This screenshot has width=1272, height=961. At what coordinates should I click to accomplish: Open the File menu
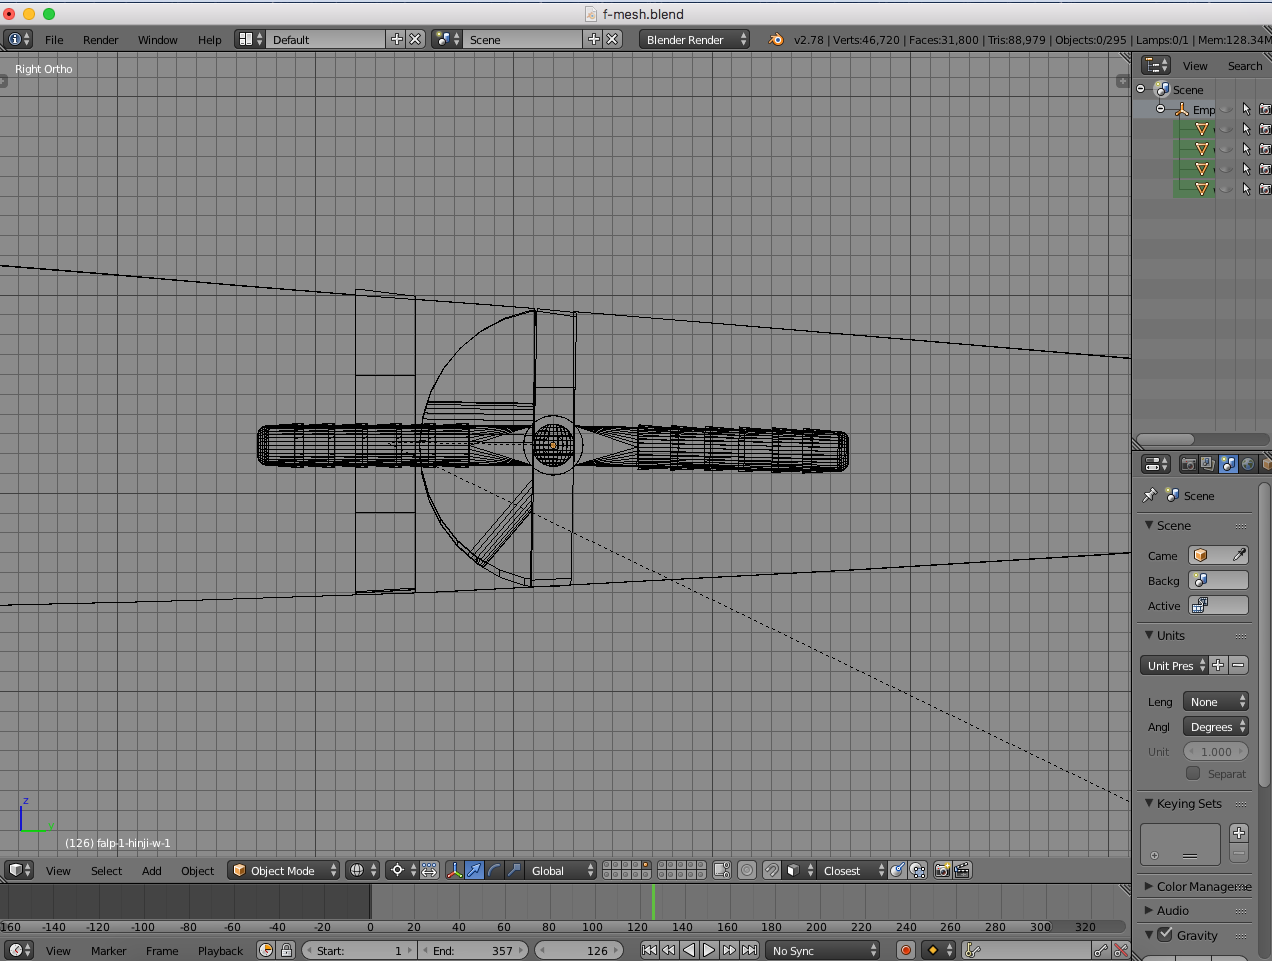click(54, 39)
